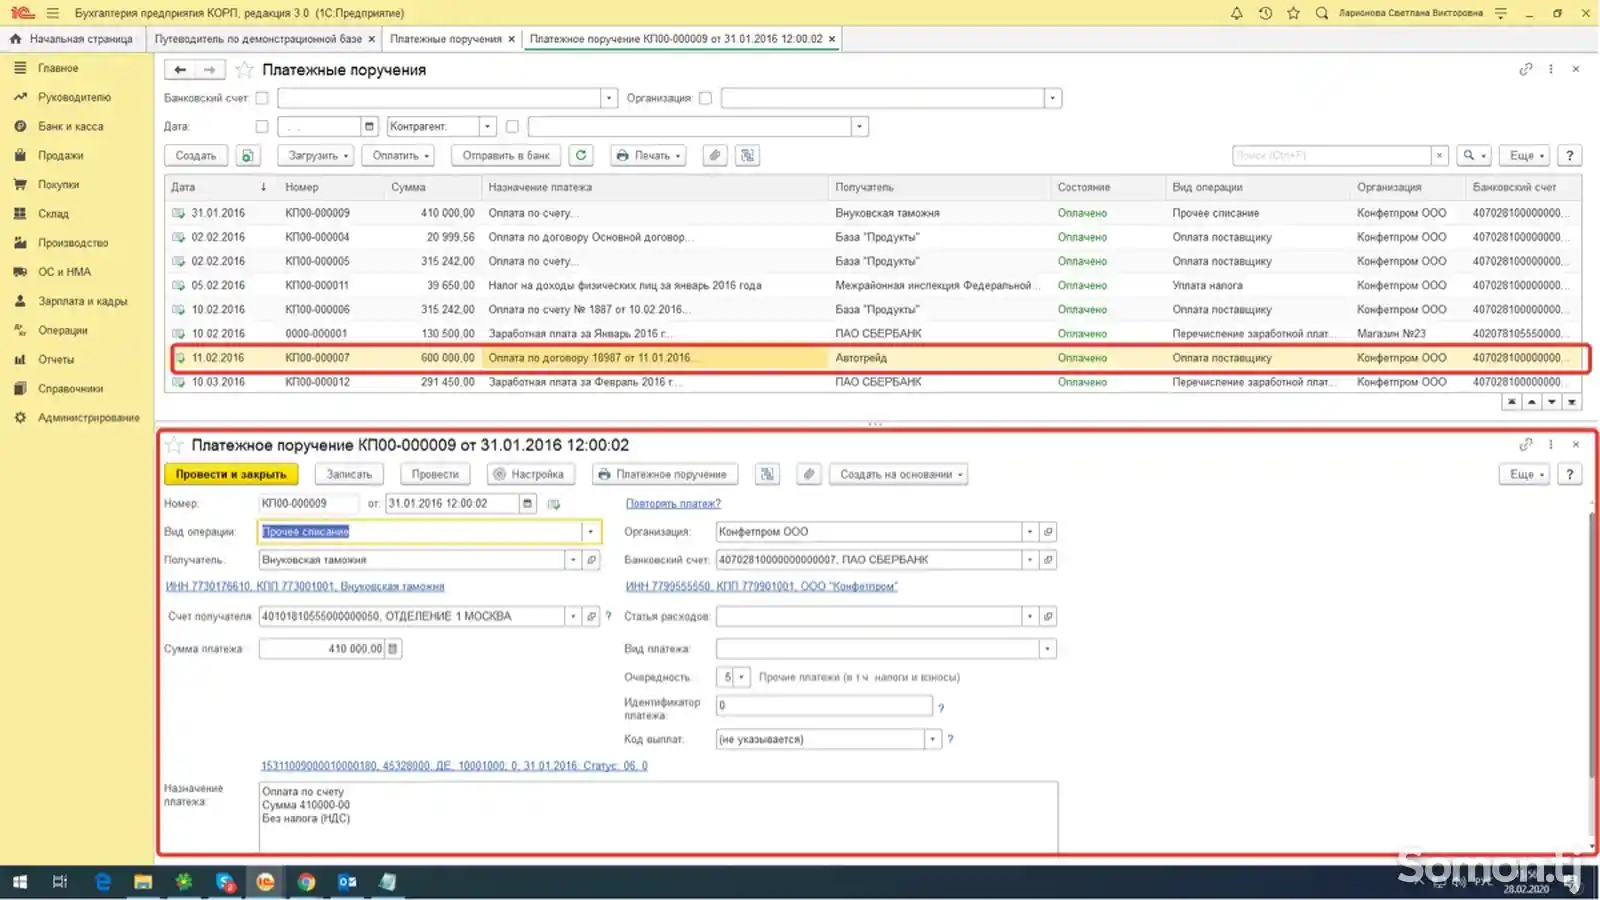Click status icon next to document date
The height and width of the screenshot is (900, 1600).
(554, 503)
